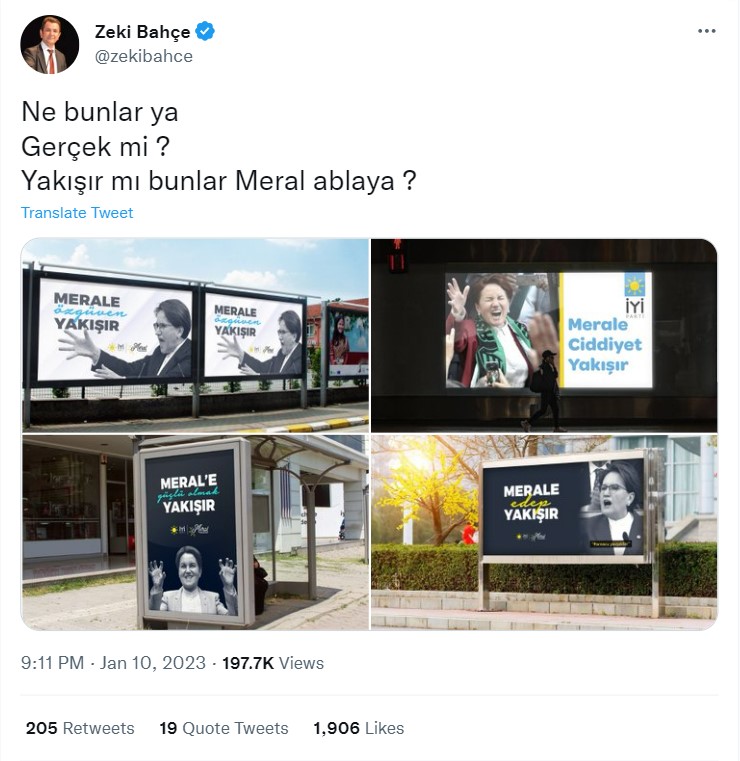
Task: Show the 1,906 Likes list
Action: pyautogui.click(x=359, y=728)
